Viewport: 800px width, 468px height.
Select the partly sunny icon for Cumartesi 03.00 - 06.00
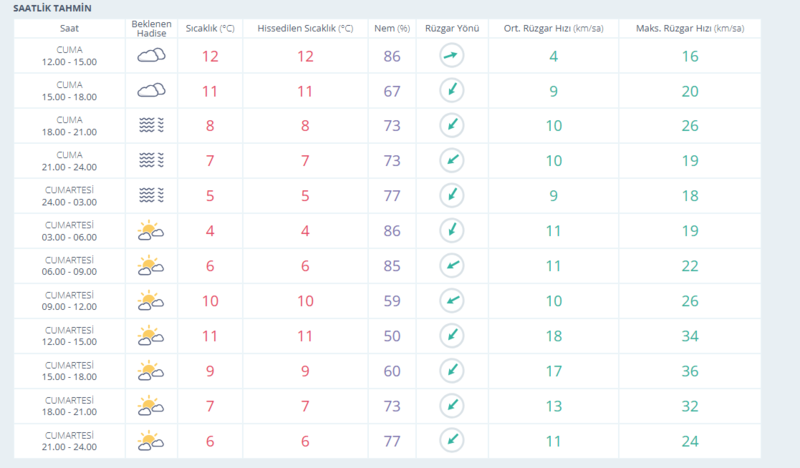pyautogui.click(x=151, y=230)
